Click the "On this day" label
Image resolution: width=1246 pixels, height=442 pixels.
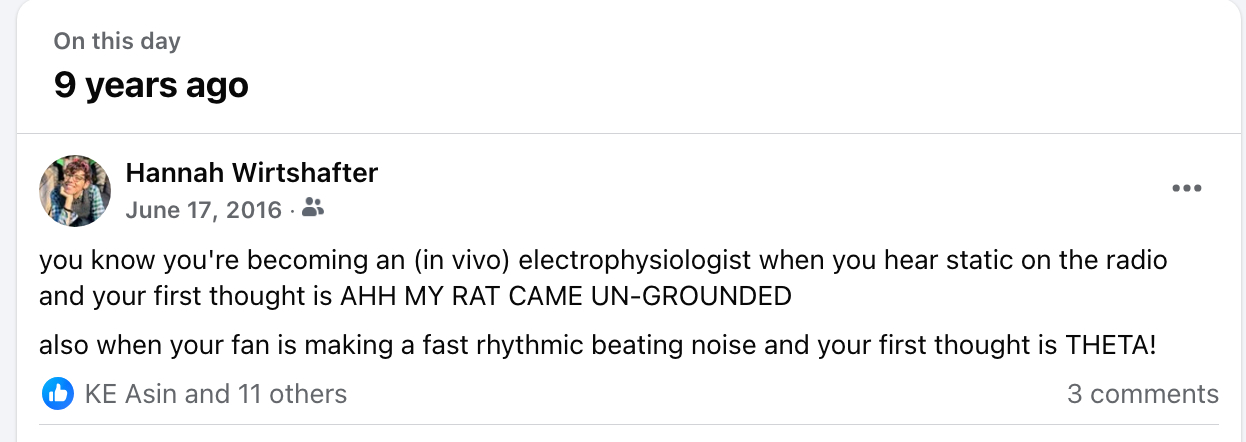point(117,42)
